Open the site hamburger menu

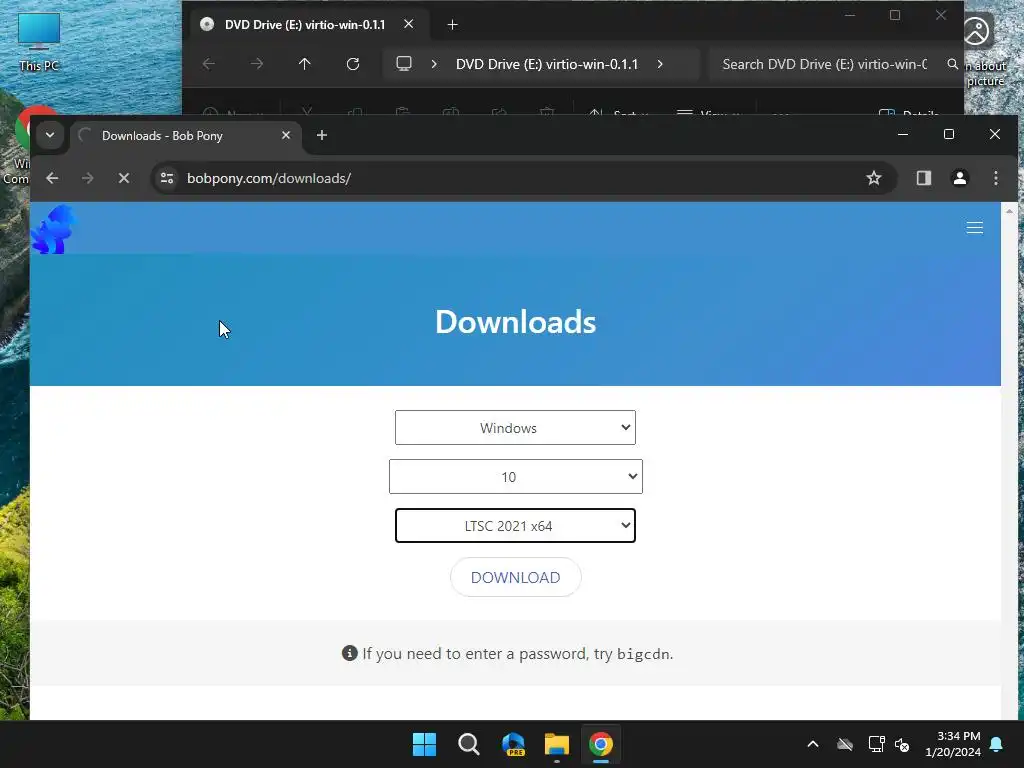pyautogui.click(x=974, y=227)
